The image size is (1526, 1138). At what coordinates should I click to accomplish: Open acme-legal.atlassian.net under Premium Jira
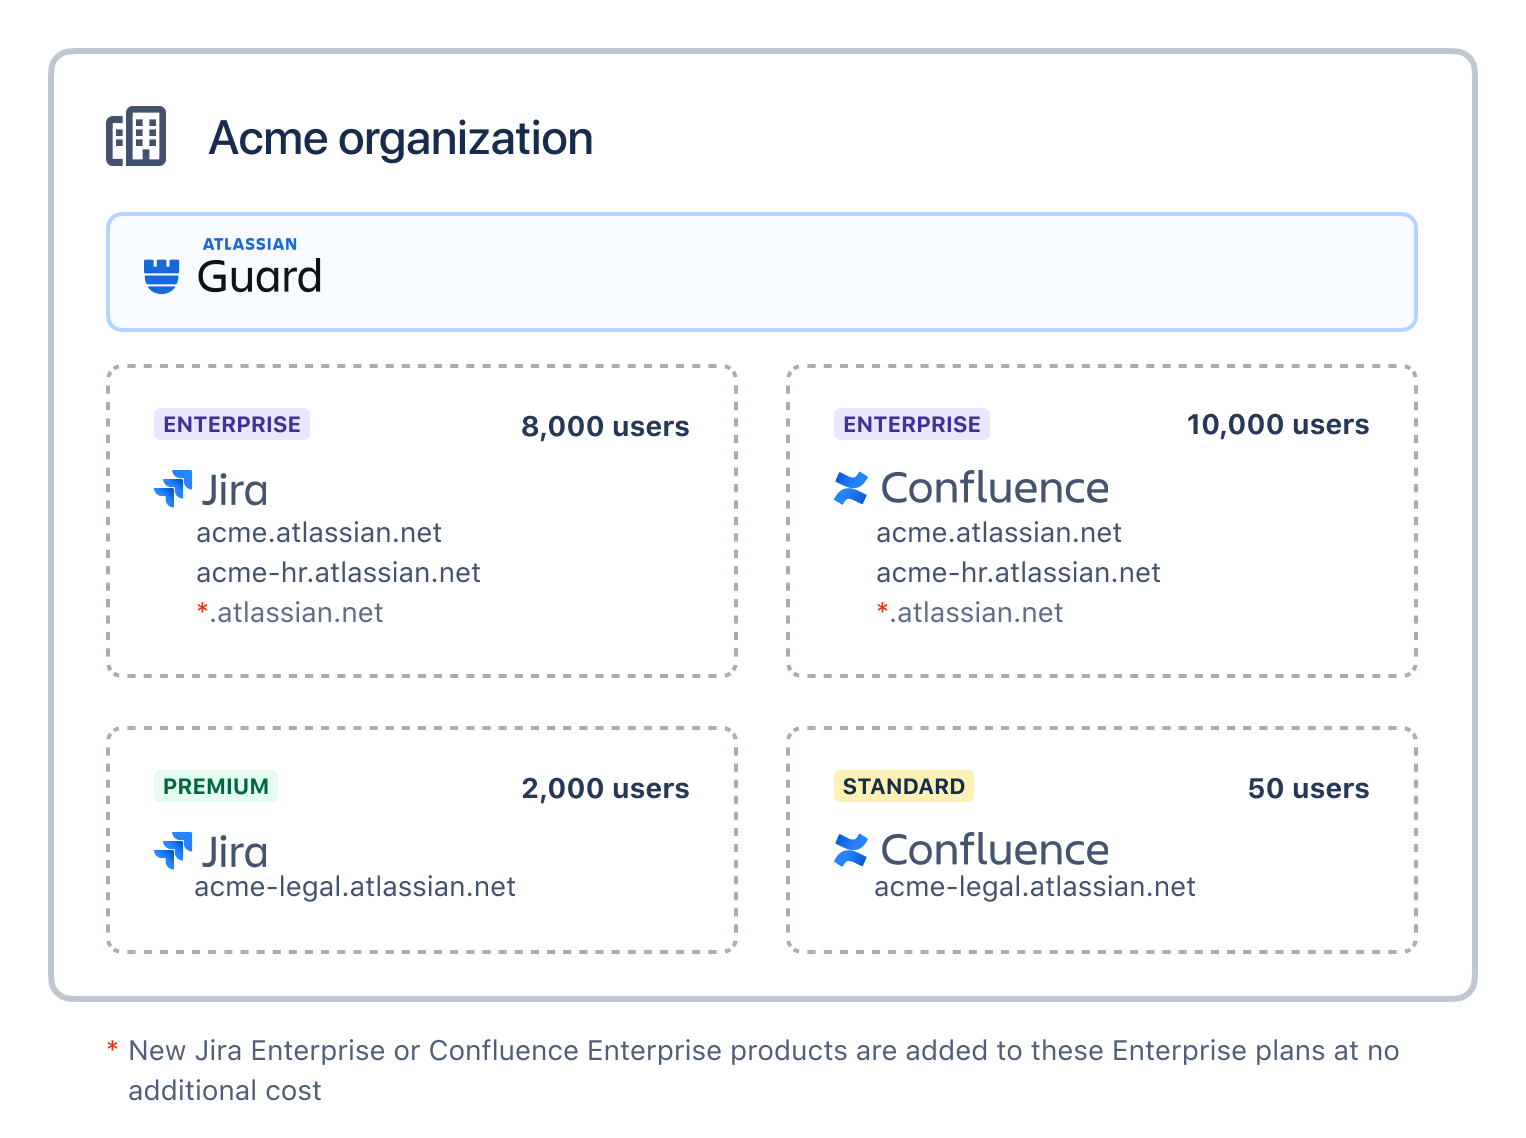[355, 887]
